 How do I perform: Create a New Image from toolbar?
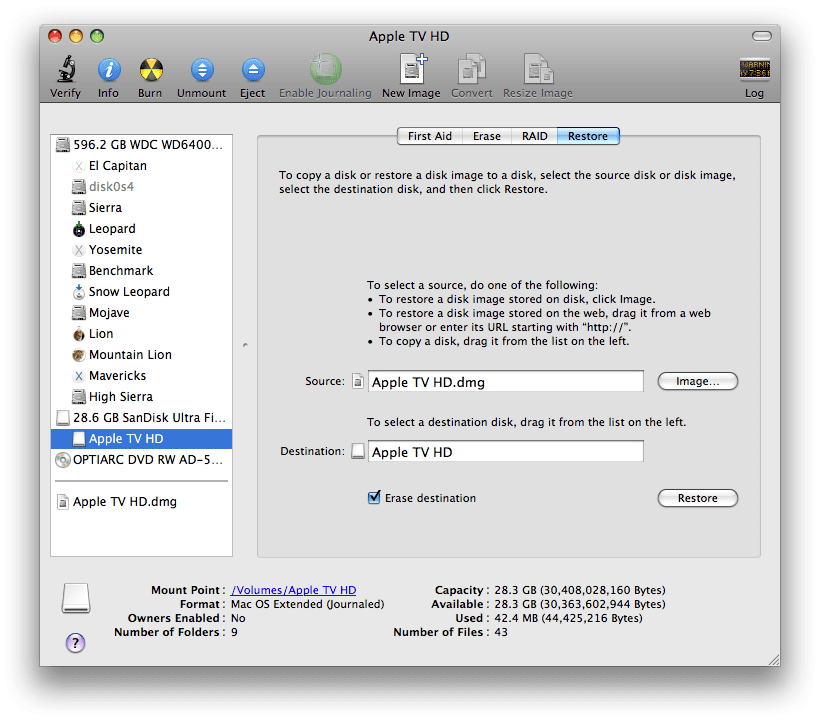tap(411, 70)
